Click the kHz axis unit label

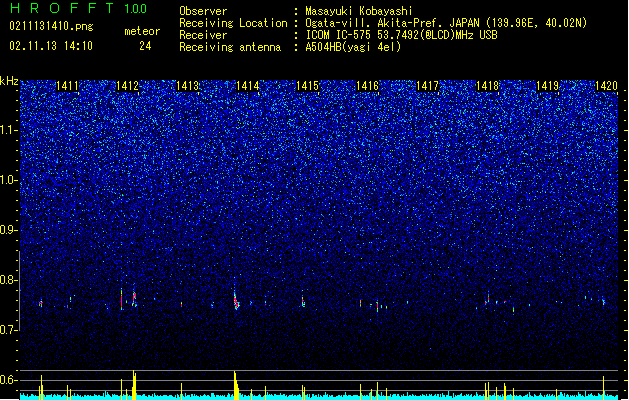point(9,81)
